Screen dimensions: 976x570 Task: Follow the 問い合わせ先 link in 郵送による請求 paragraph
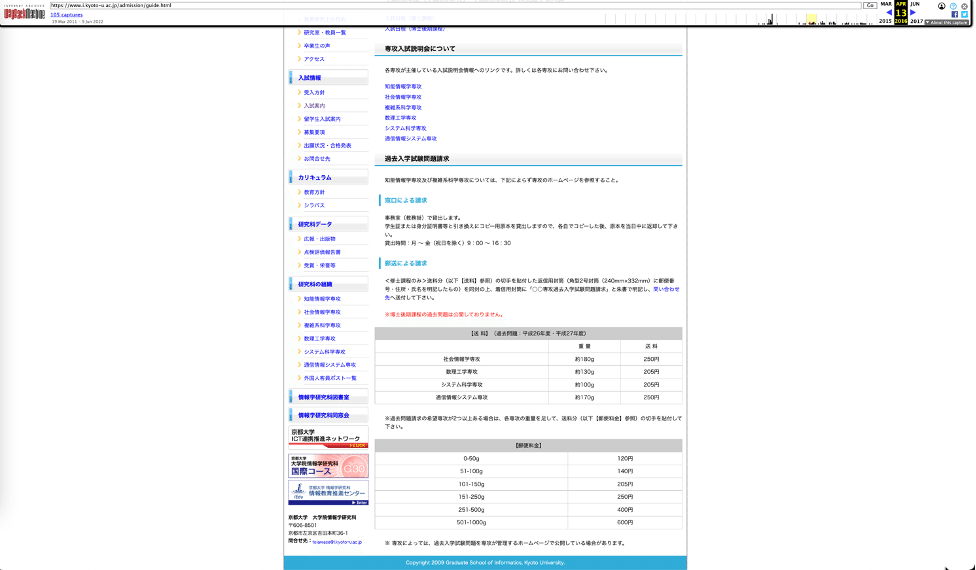point(666,289)
